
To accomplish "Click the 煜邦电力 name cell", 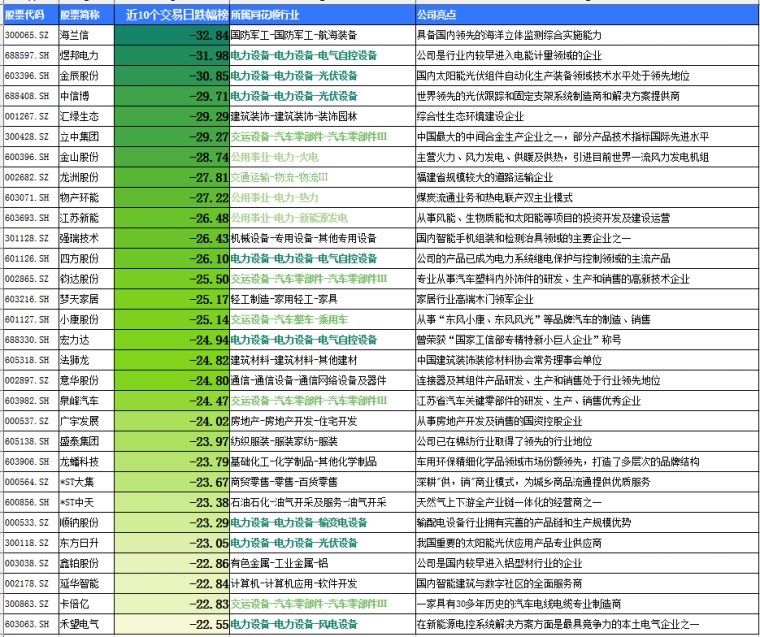I will [86, 56].
